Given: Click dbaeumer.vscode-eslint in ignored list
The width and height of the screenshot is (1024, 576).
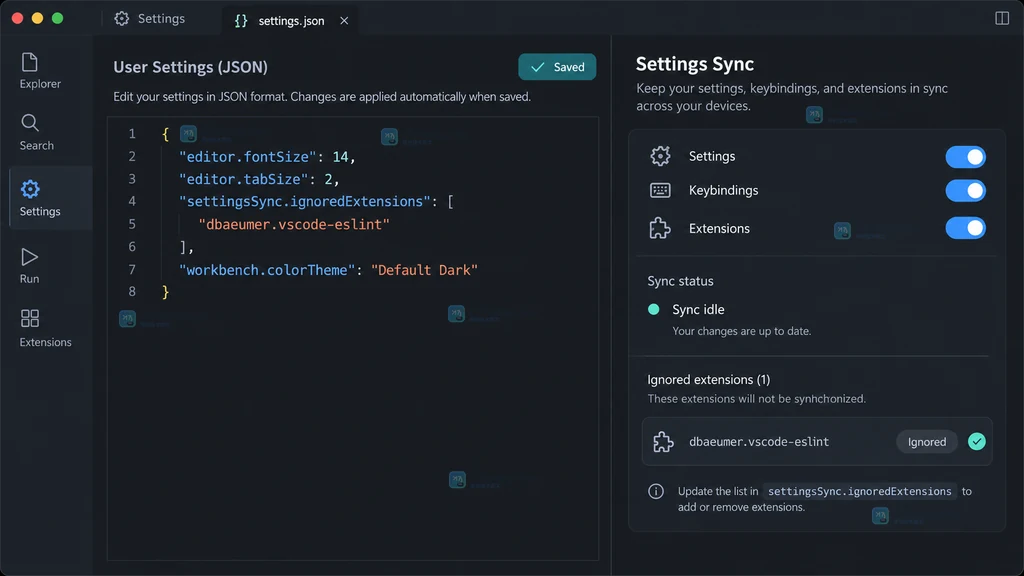Looking at the screenshot, I should 759,441.
